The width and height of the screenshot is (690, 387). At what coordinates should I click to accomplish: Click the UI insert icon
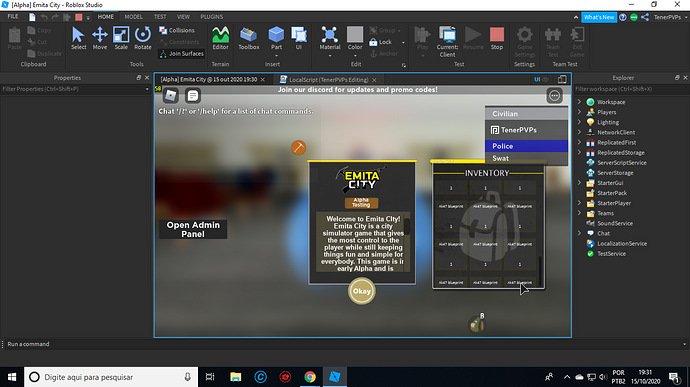tap(299, 38)
